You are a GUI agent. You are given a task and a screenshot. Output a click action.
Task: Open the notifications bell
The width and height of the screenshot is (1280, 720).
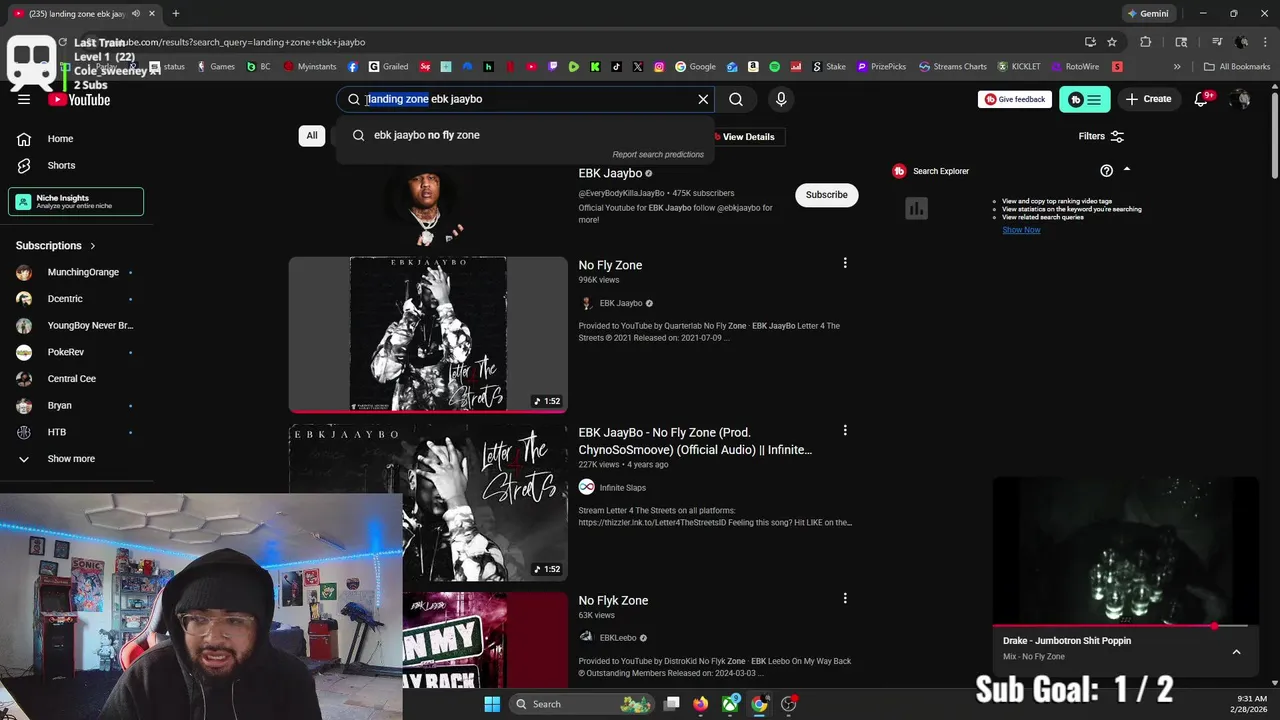[x=1202, y=99]
